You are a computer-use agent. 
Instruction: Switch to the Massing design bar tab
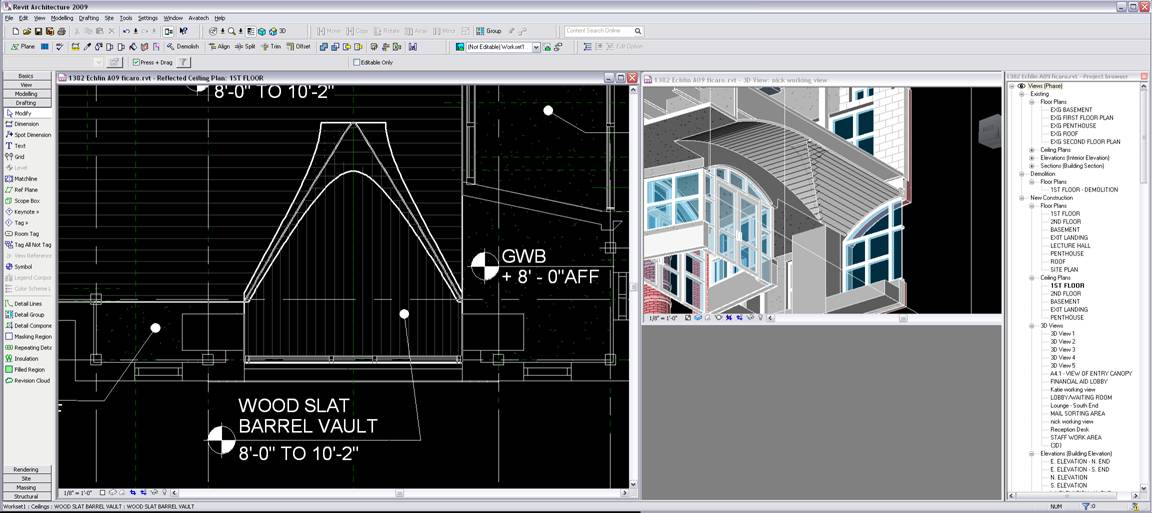26,487
